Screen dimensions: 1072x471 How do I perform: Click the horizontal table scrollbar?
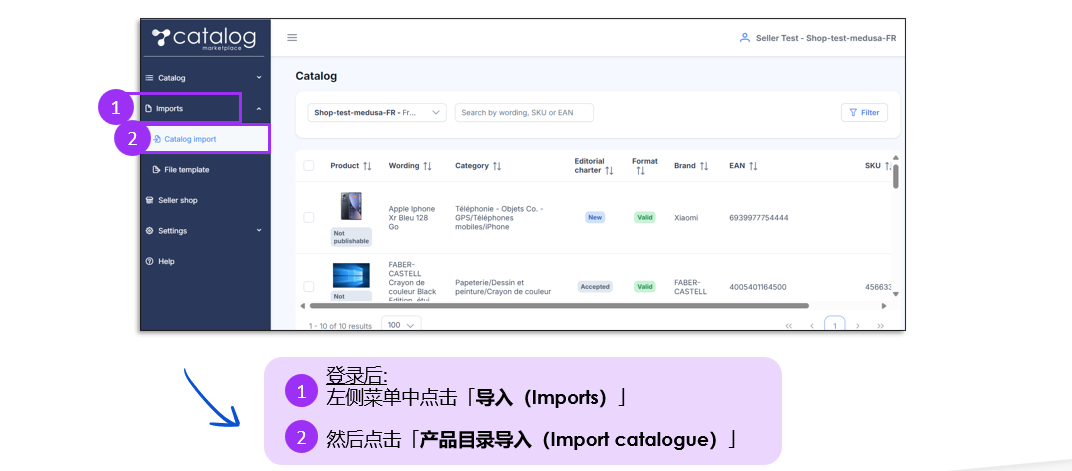(558, 306)
